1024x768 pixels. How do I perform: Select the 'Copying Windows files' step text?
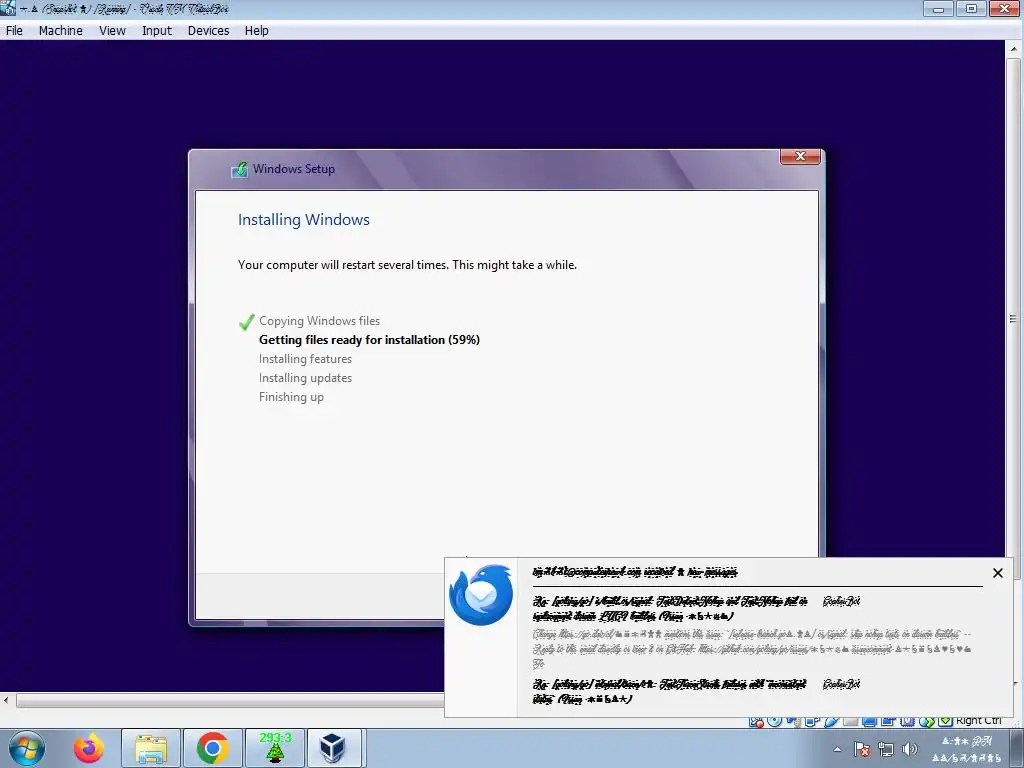(x=319, y=321)
